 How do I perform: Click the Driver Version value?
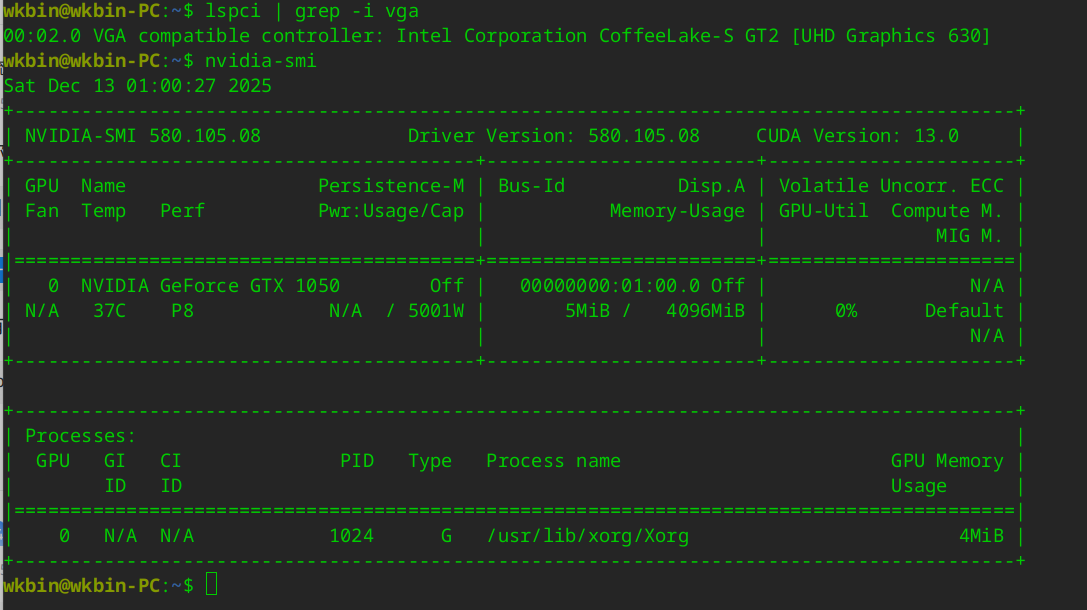644,136
